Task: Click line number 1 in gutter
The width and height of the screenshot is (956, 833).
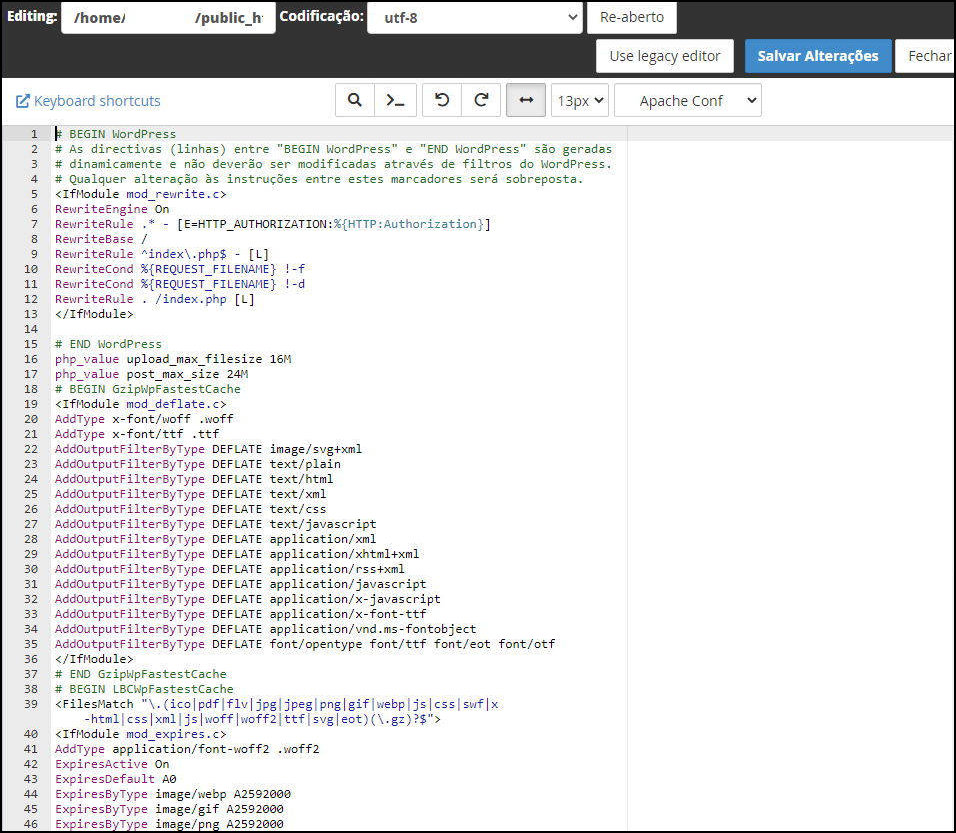Action: point(35,134)
